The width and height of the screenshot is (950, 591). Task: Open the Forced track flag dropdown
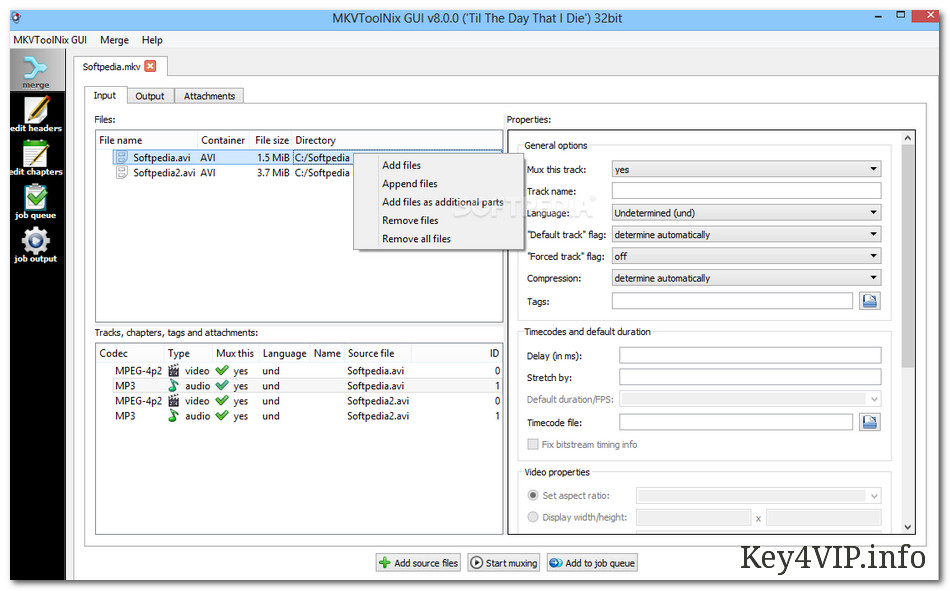[x=746, y=256]
